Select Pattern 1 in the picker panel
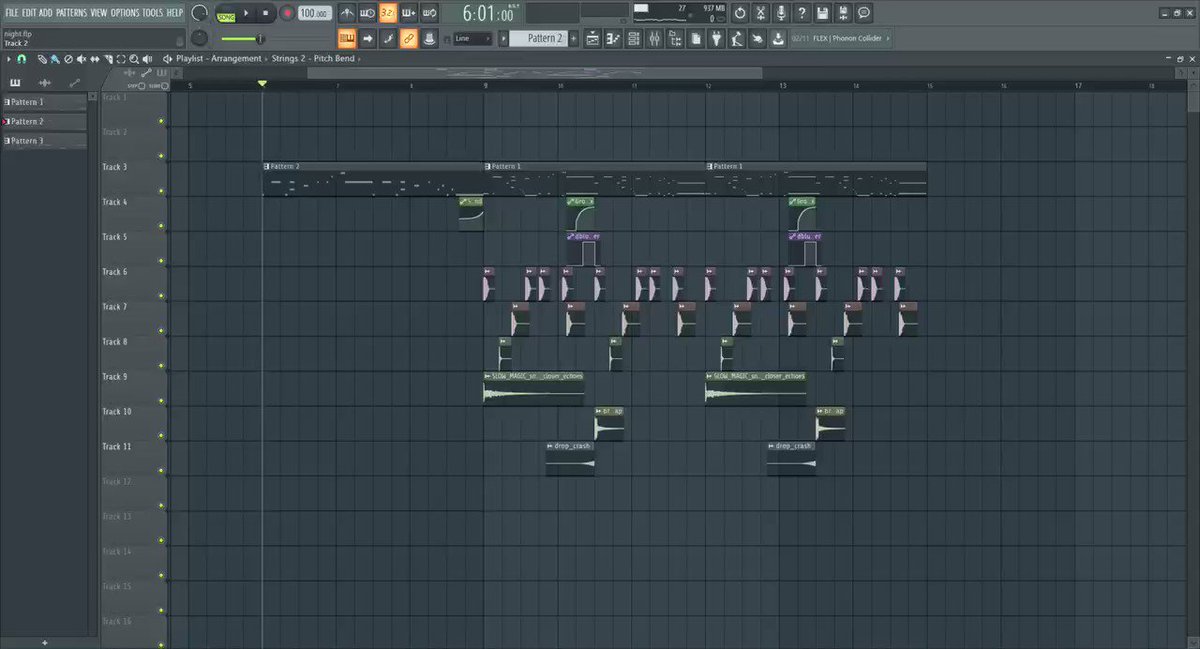The width and height of the screenshot is (1200, 649). [x=43, y=102]
